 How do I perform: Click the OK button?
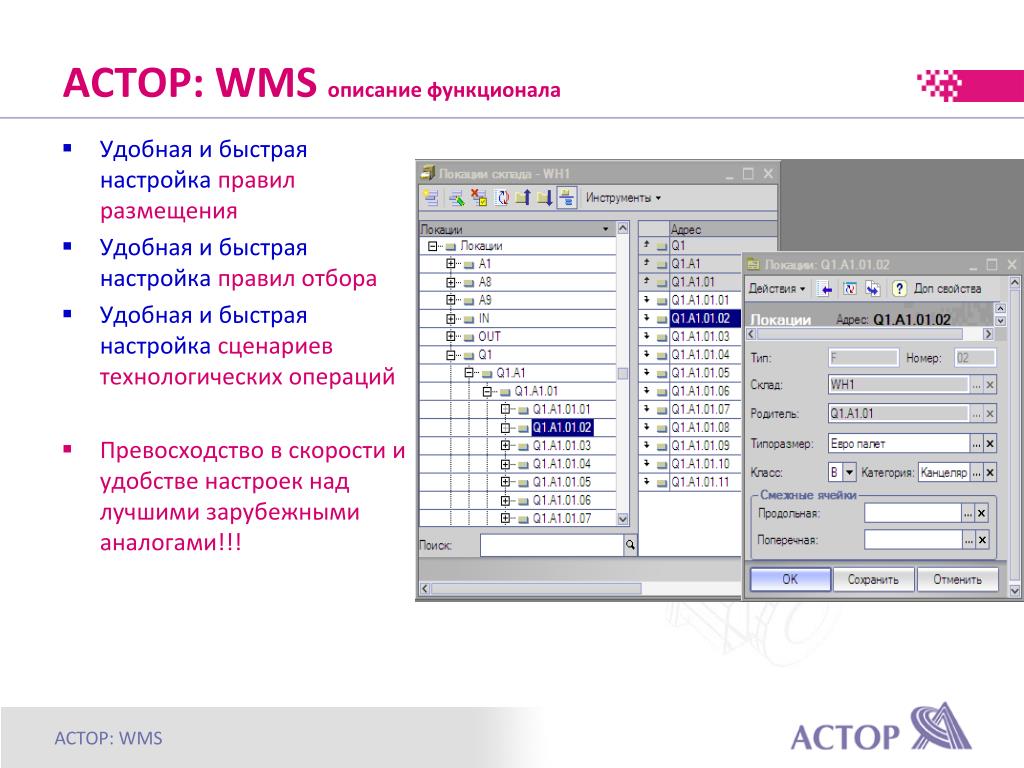pos(790,579)
